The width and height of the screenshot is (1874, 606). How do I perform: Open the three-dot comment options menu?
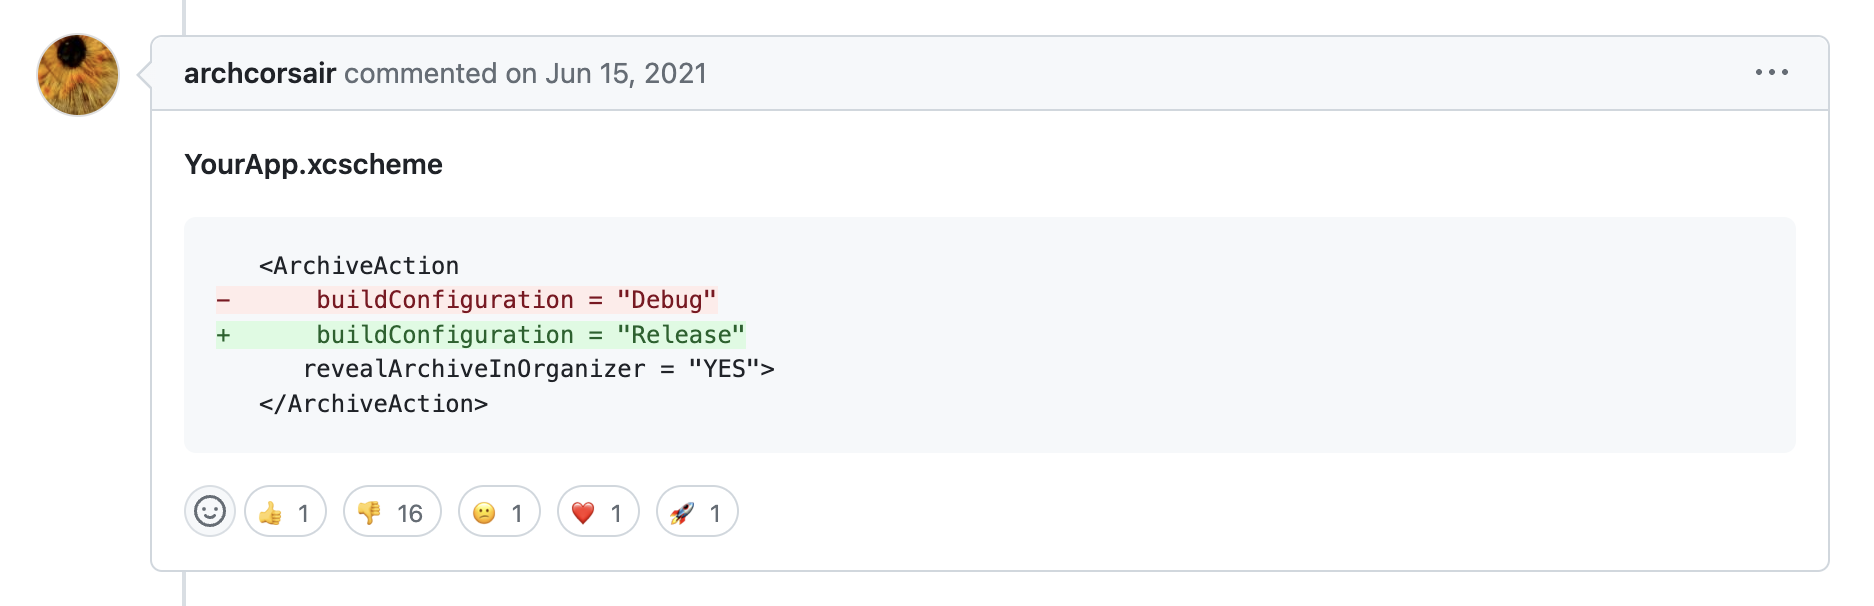point(1771,73)
